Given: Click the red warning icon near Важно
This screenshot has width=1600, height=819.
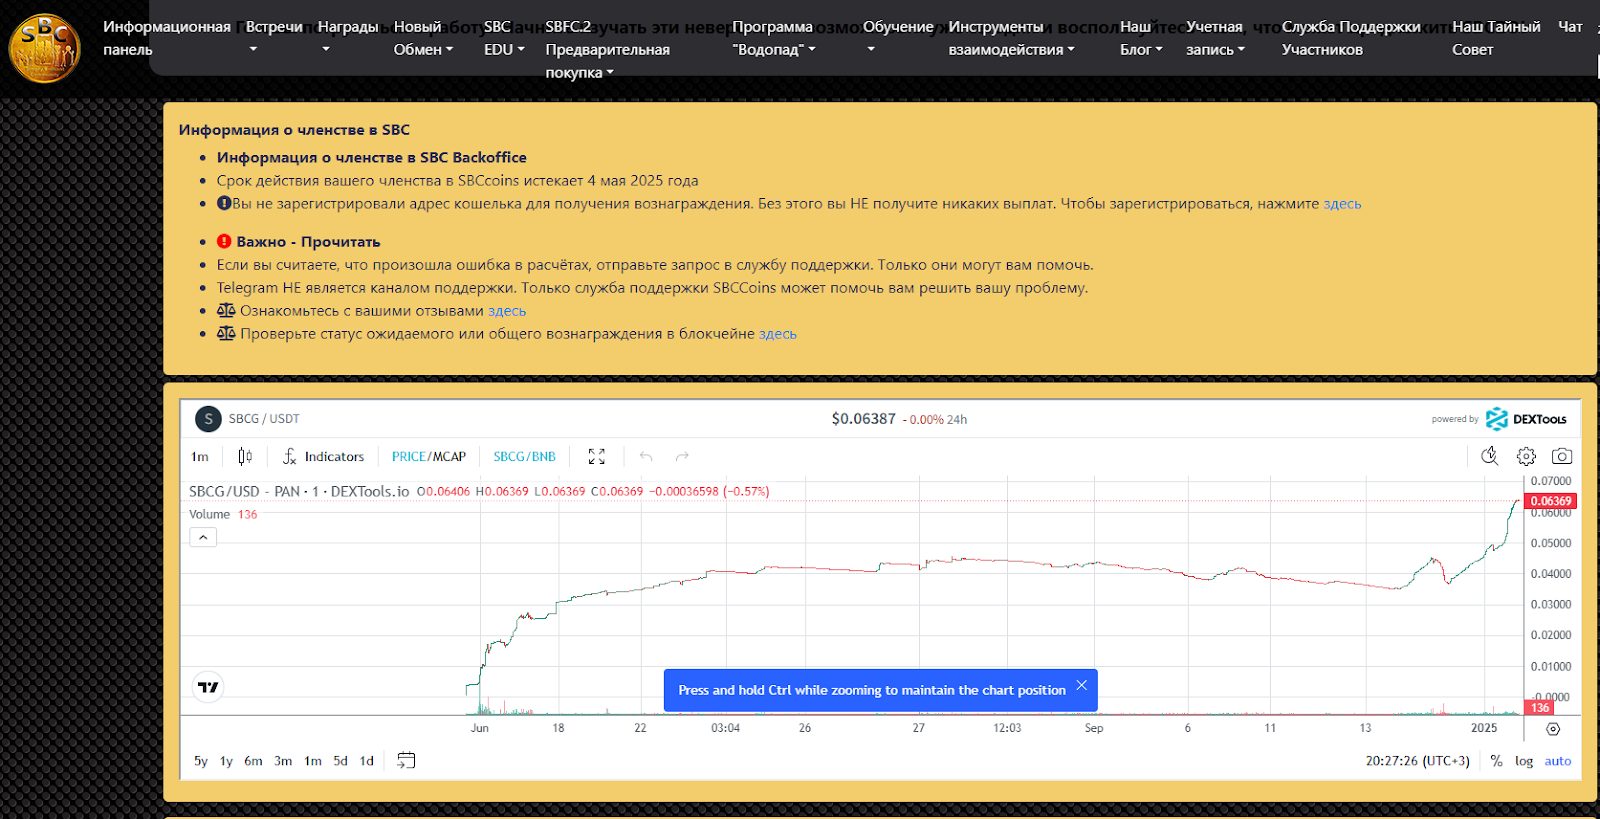Looking at the screenshot, I should (224, 241).
